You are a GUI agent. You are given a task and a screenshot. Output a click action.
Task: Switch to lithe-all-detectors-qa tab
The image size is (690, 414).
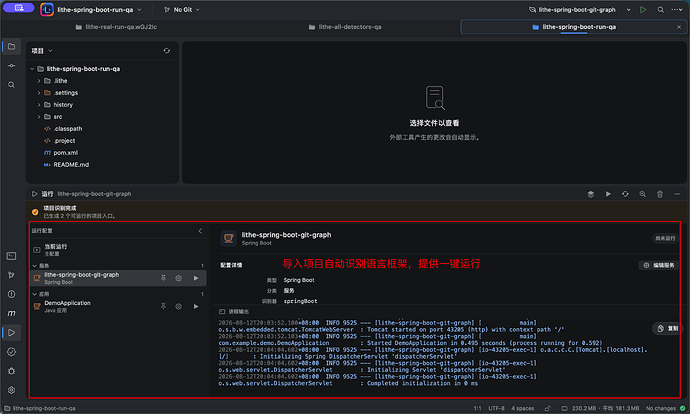coord(345,27)
